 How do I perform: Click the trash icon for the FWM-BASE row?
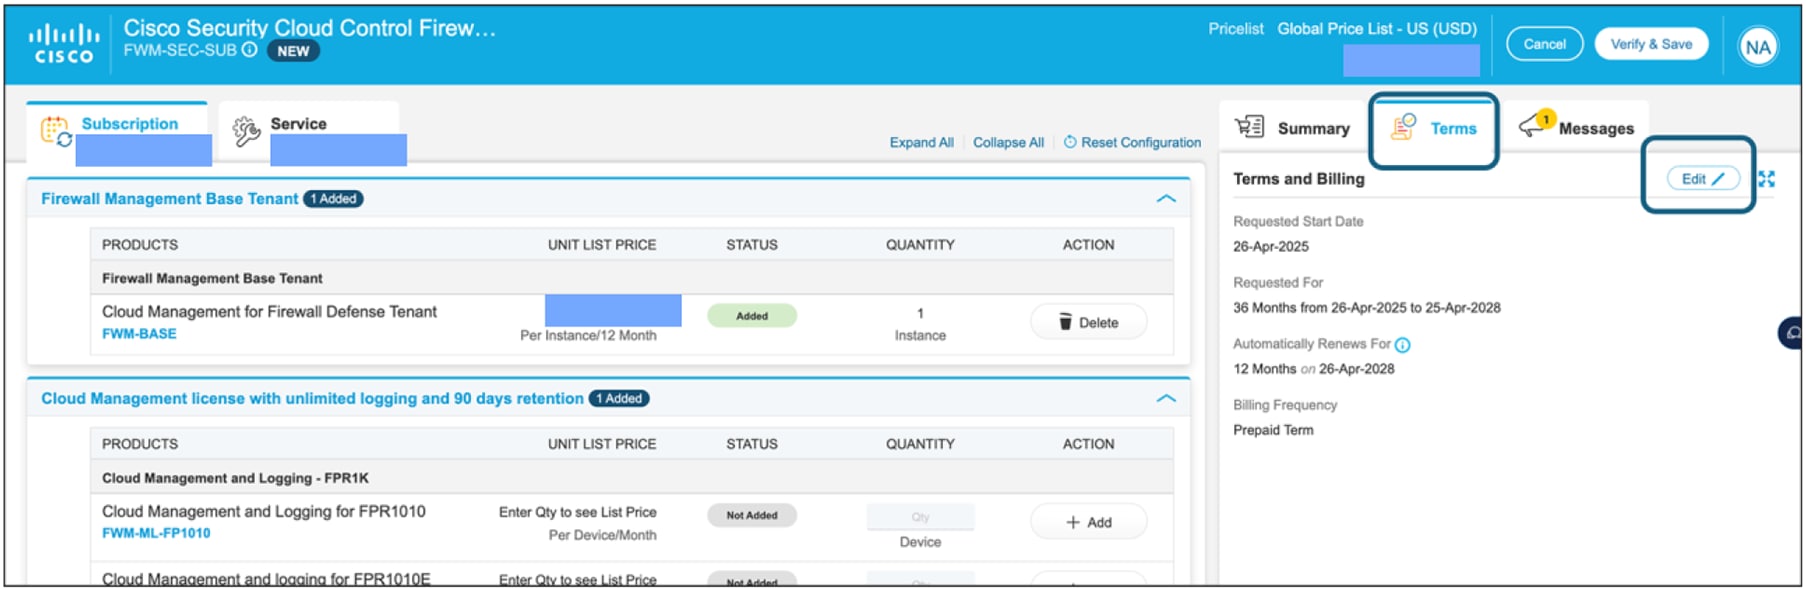[x=1065, y=322]
